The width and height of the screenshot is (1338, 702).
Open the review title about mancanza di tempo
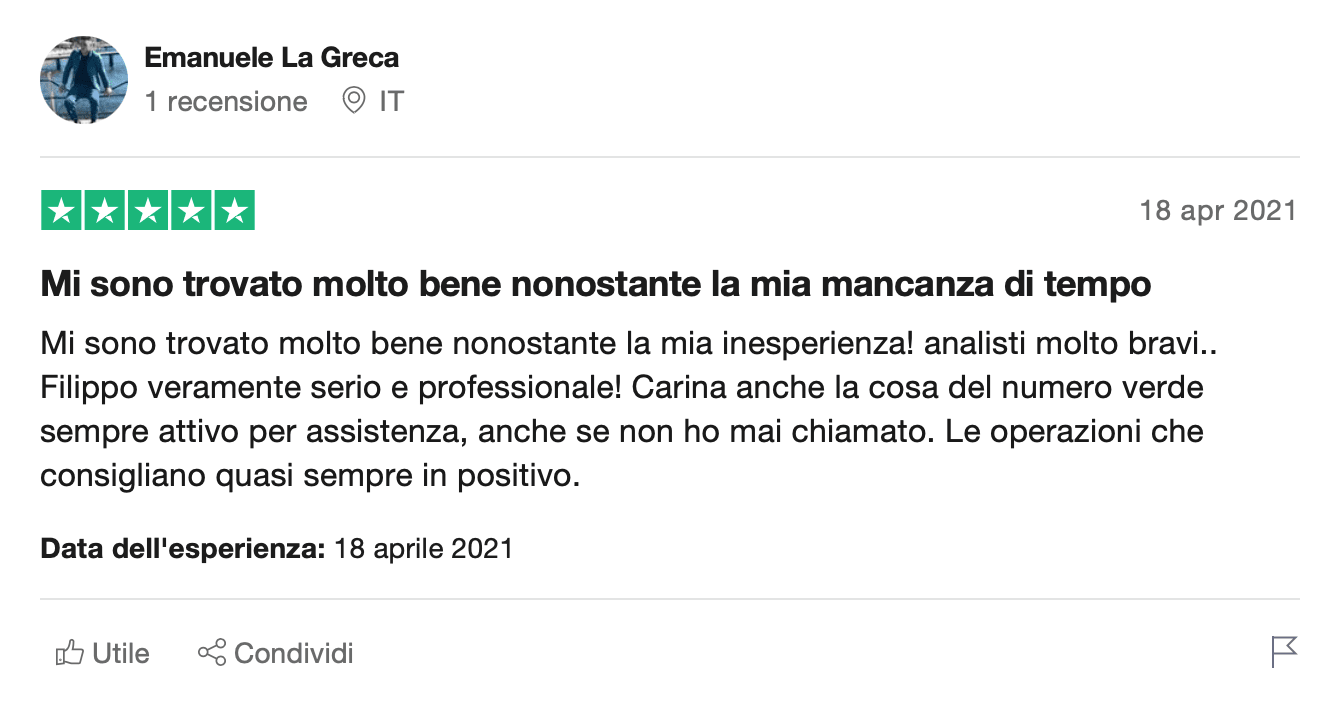[x=595, y=285]
